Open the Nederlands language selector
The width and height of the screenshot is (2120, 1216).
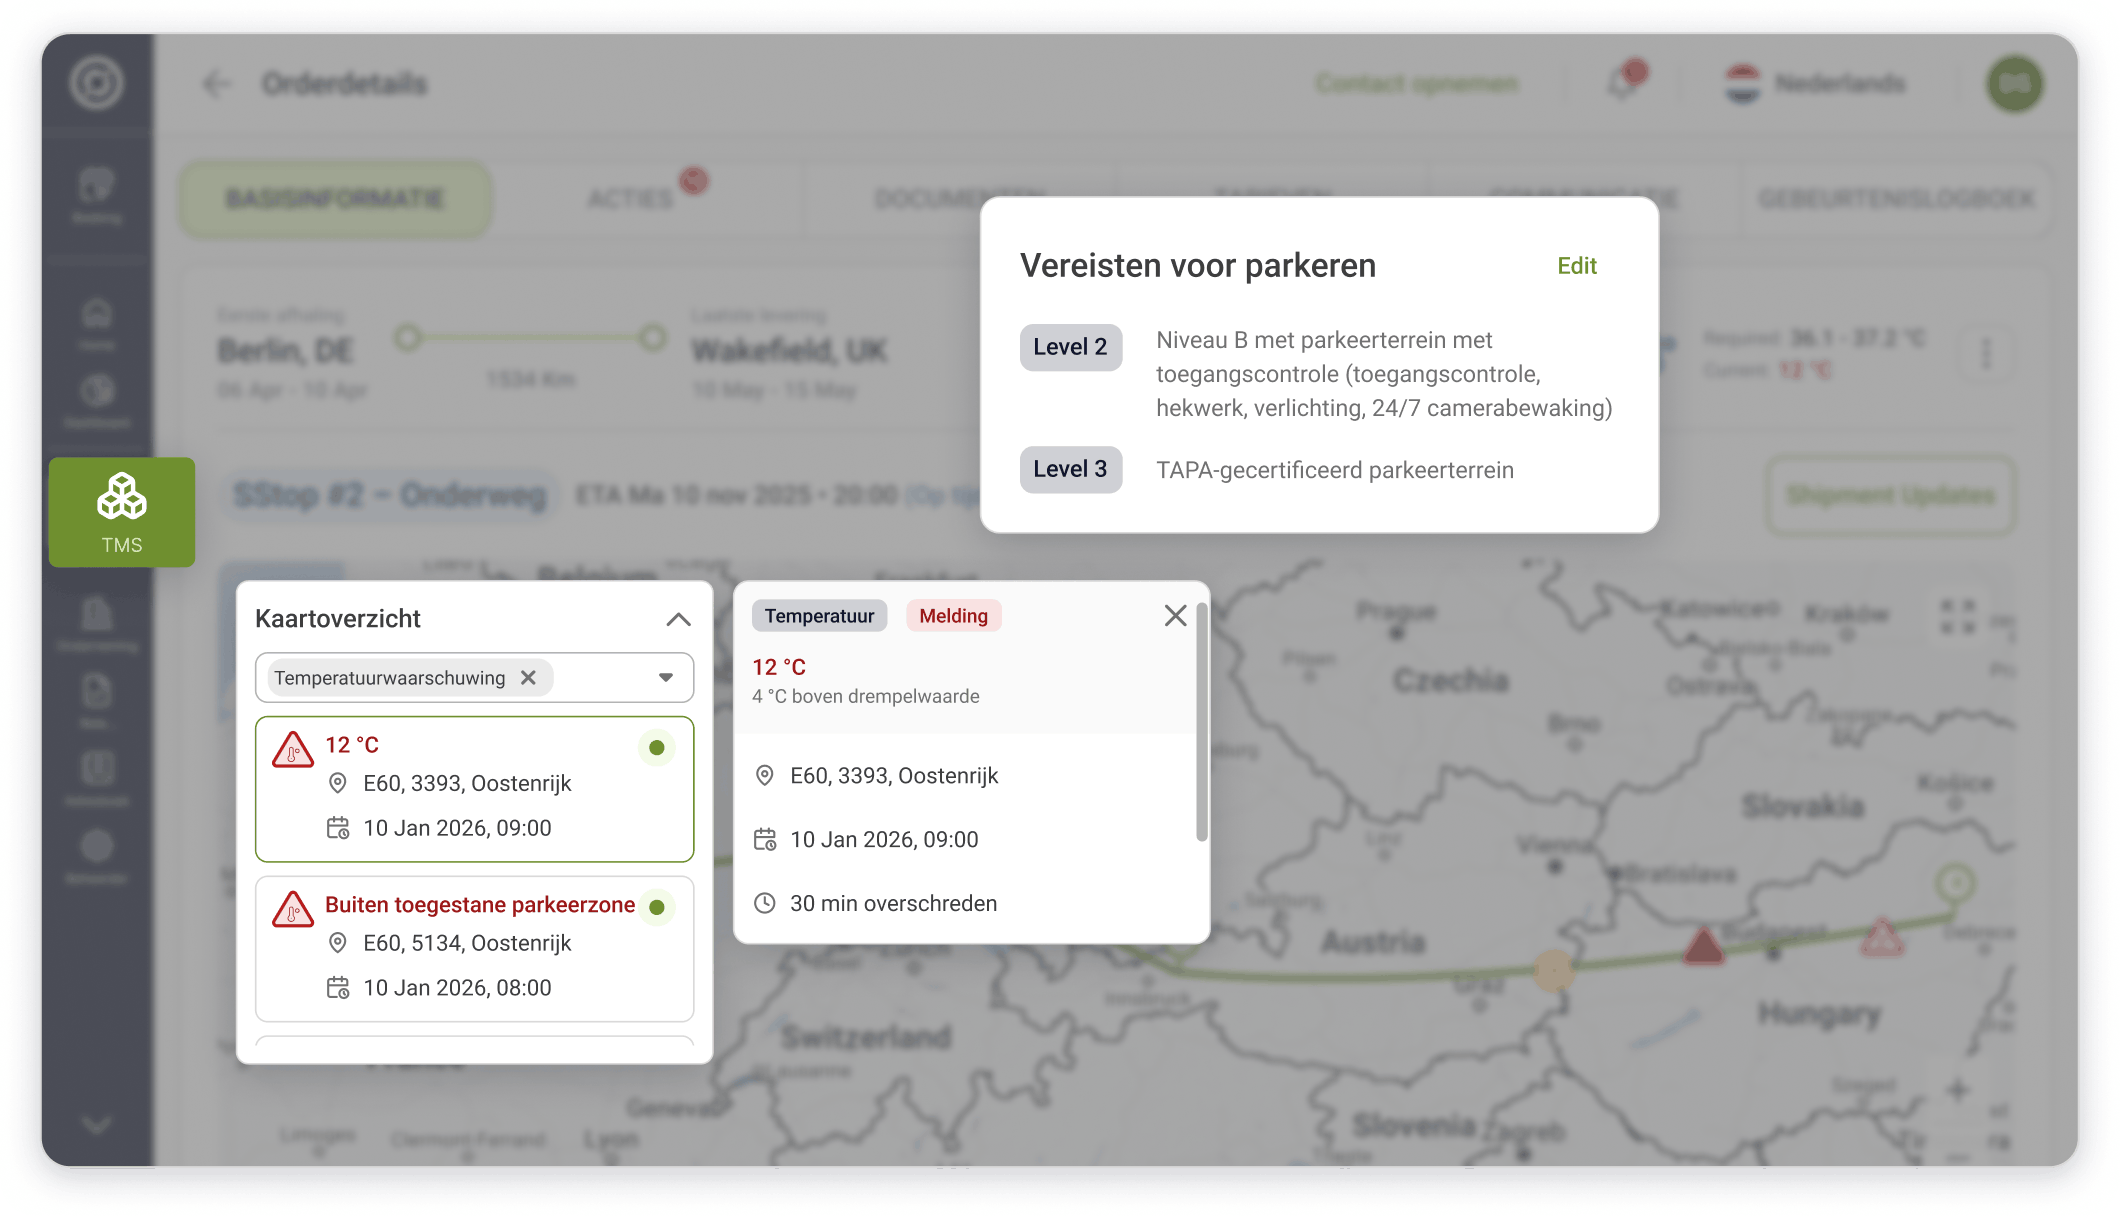1816,84
